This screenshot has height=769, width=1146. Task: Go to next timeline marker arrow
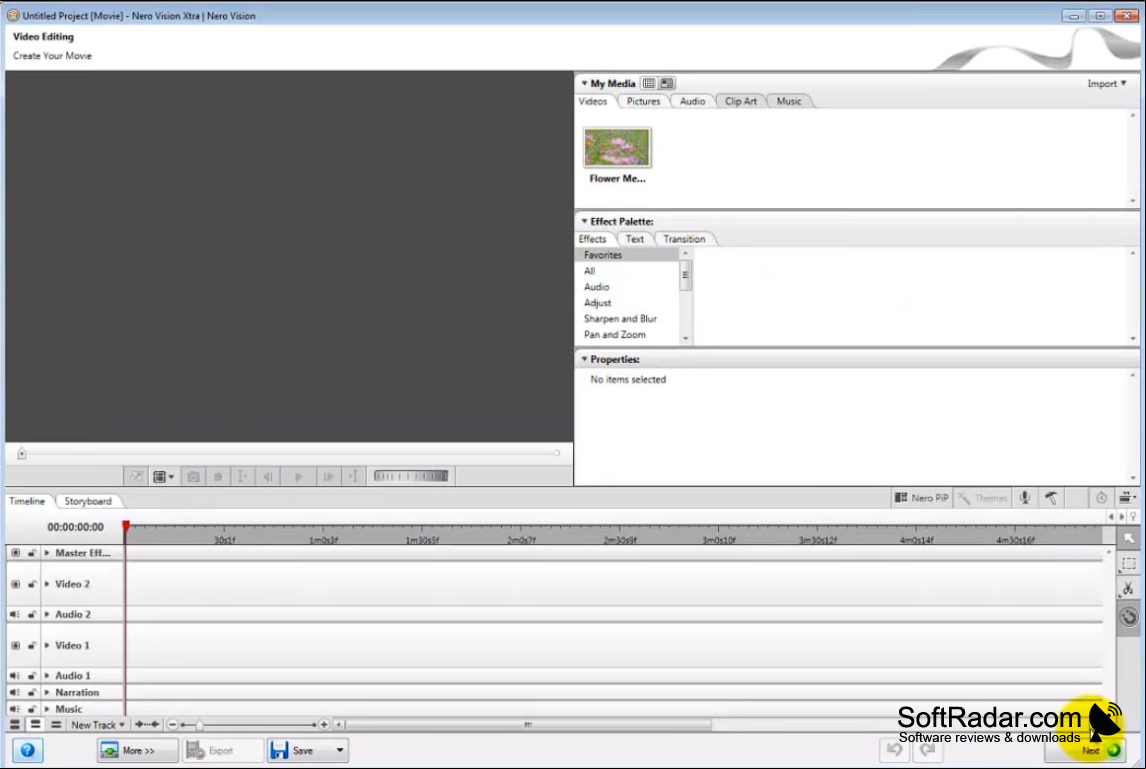[1122, 517]
